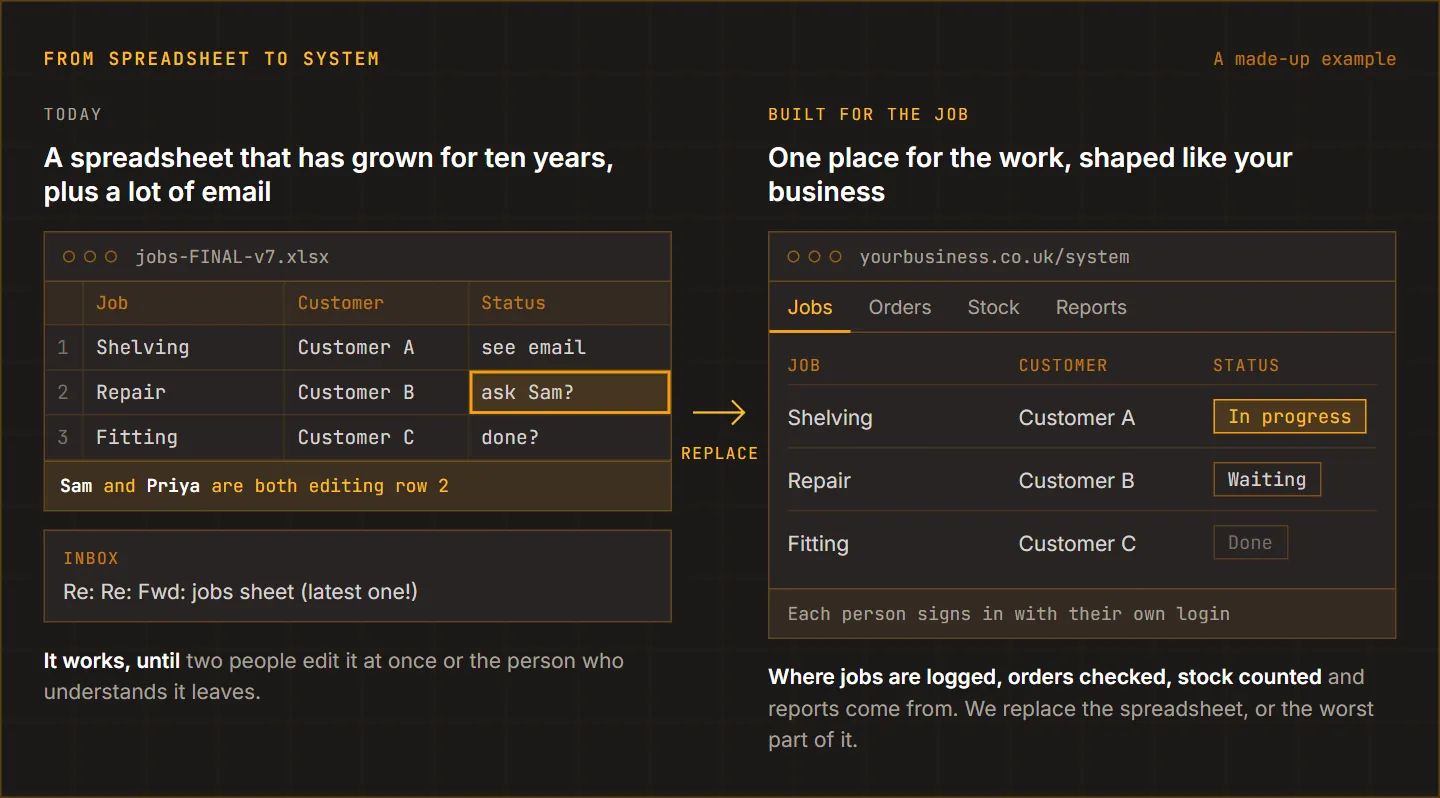
Task: Select spreadsheet row number 1
Action: tap(64, 347)
